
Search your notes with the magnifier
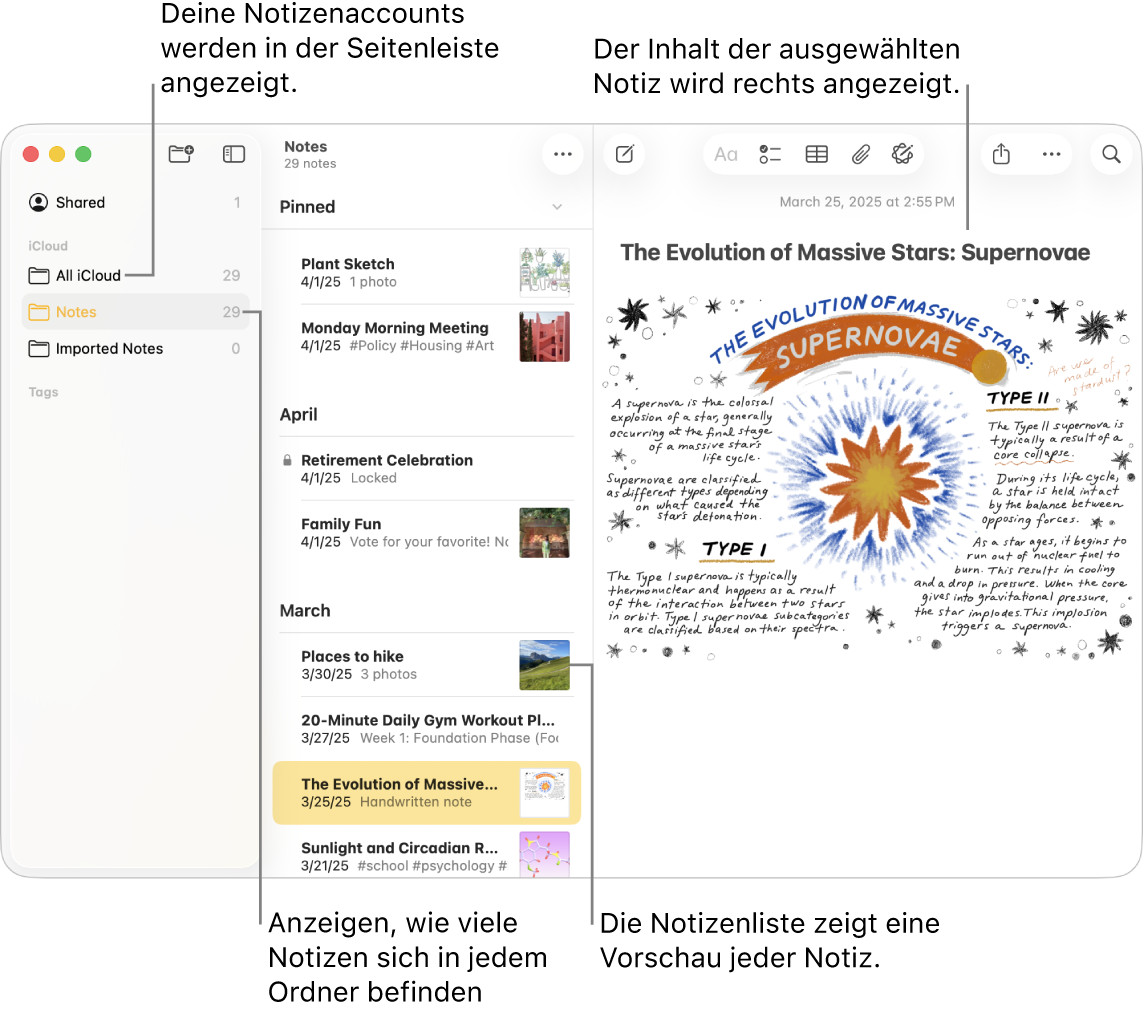pyautogui.click(x=1111, y=154)
